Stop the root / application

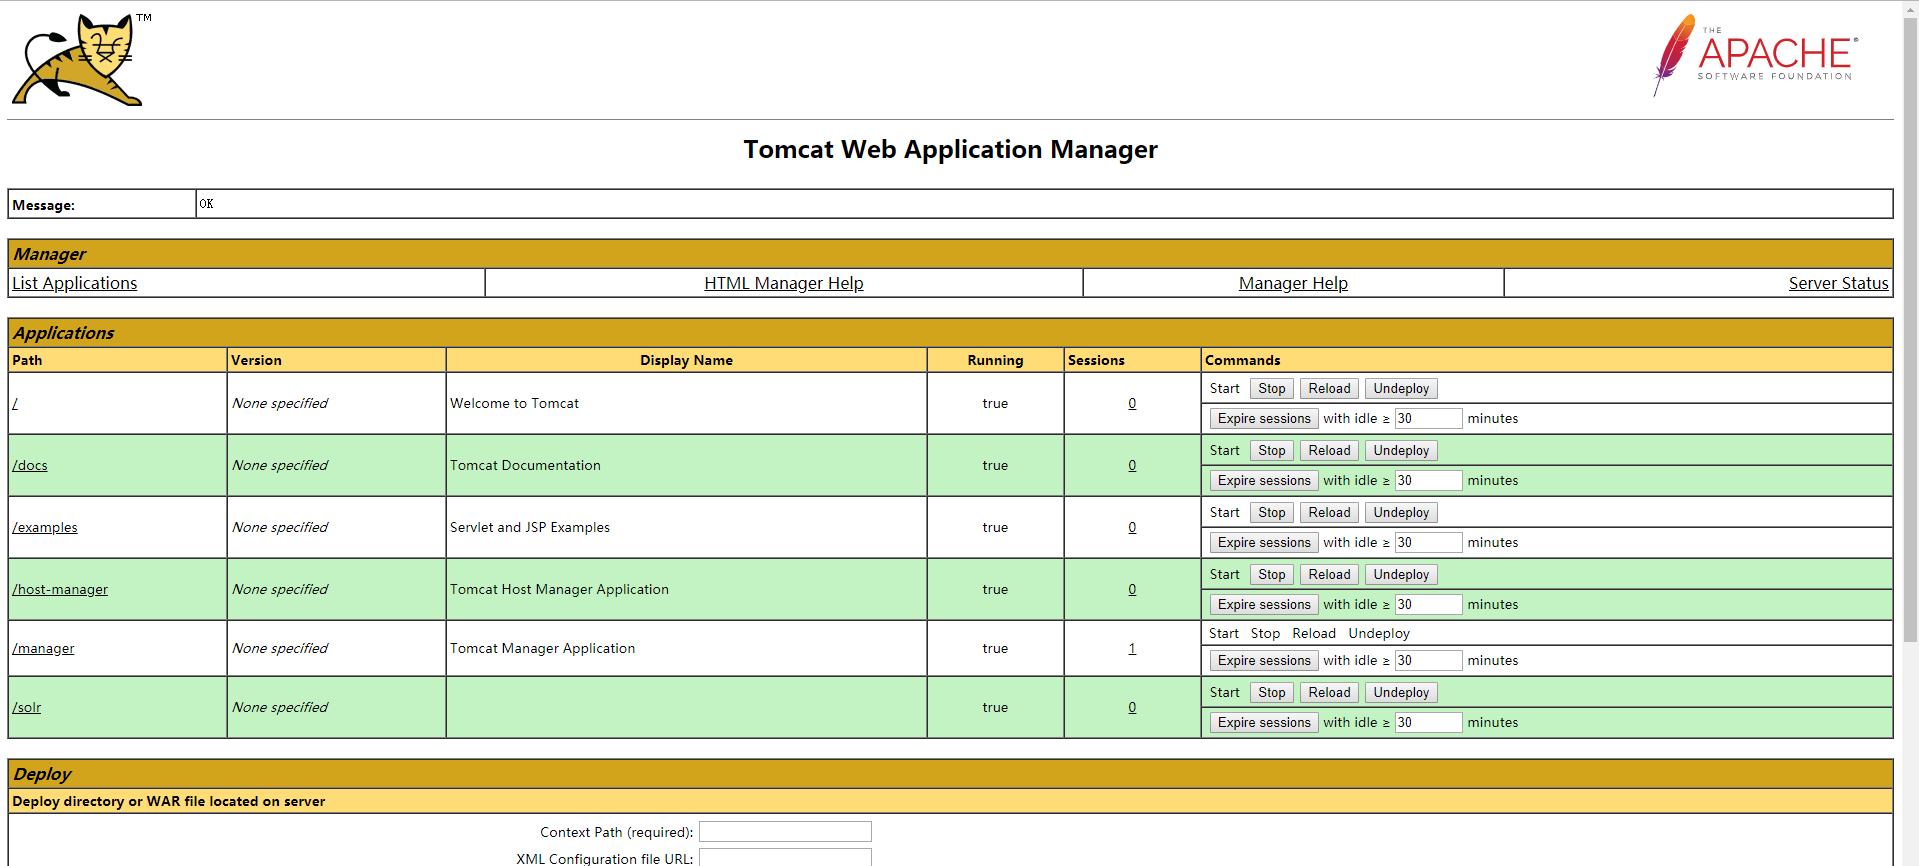1272,389
